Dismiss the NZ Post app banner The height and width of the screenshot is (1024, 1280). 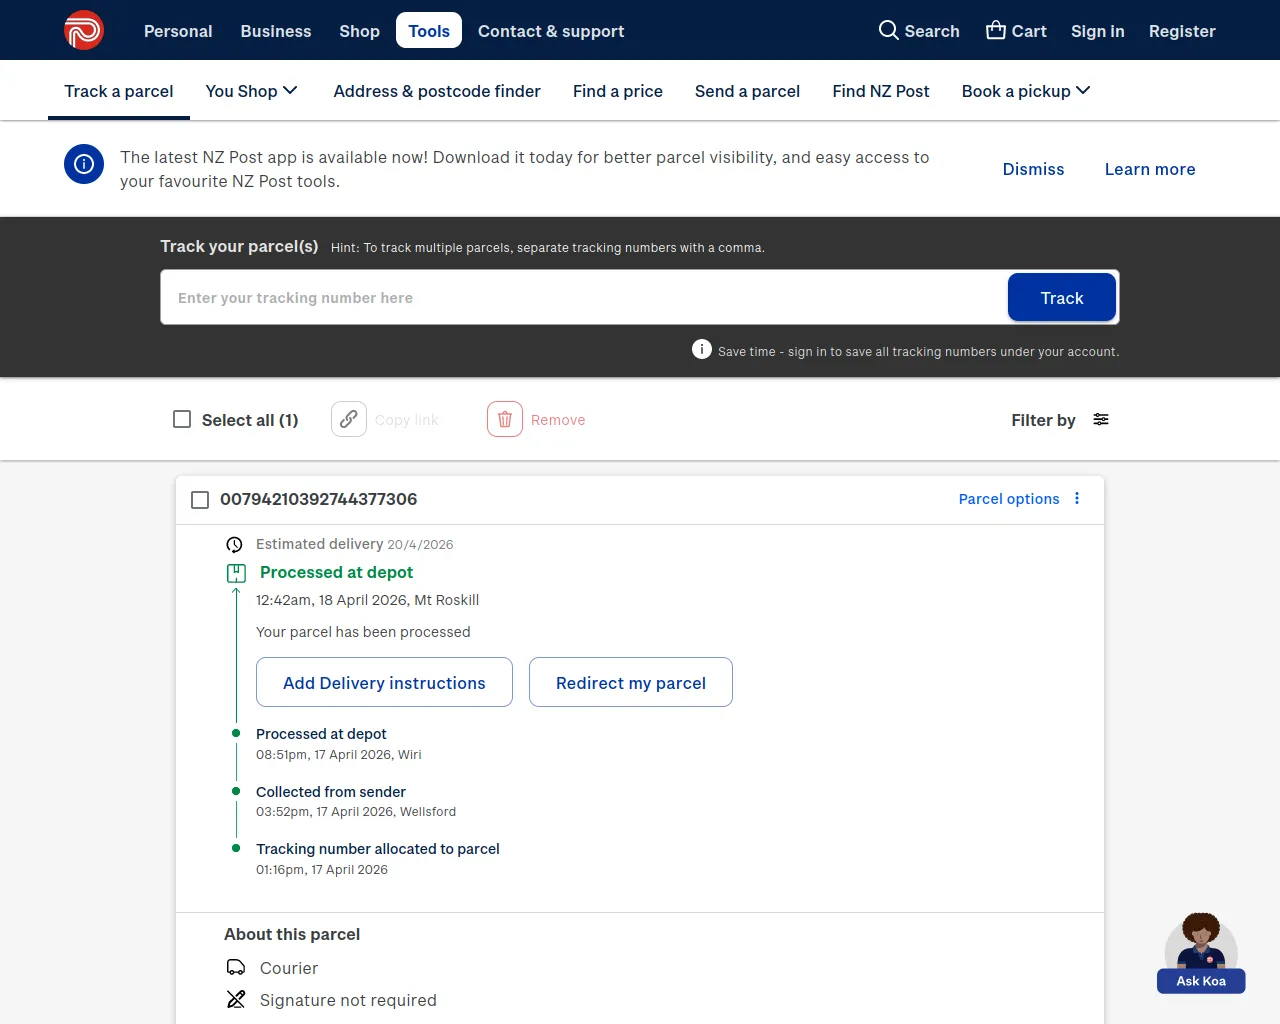click(x=1033, y=169)
